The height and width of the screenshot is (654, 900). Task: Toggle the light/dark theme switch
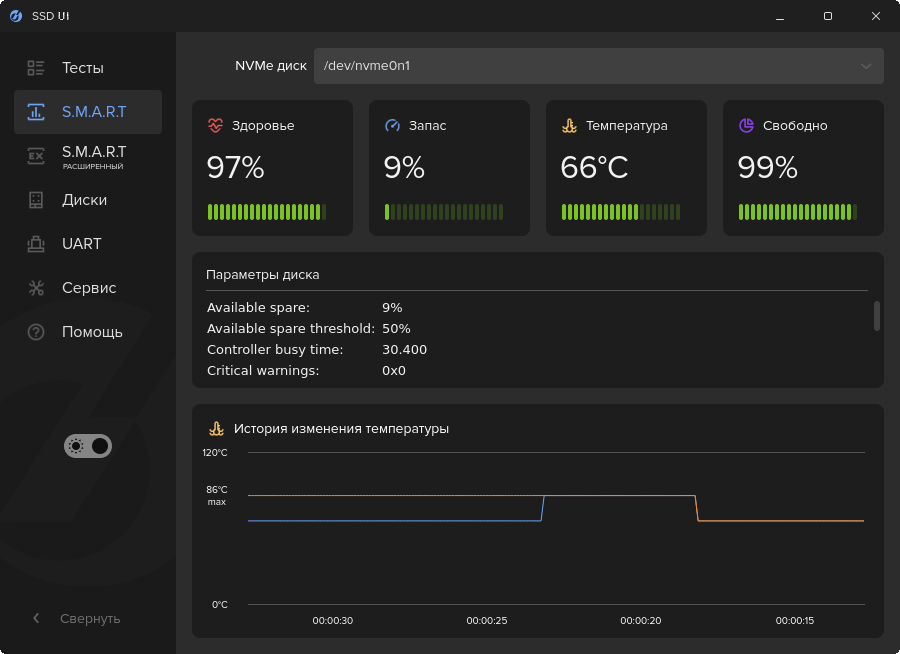tap(88, 446)
